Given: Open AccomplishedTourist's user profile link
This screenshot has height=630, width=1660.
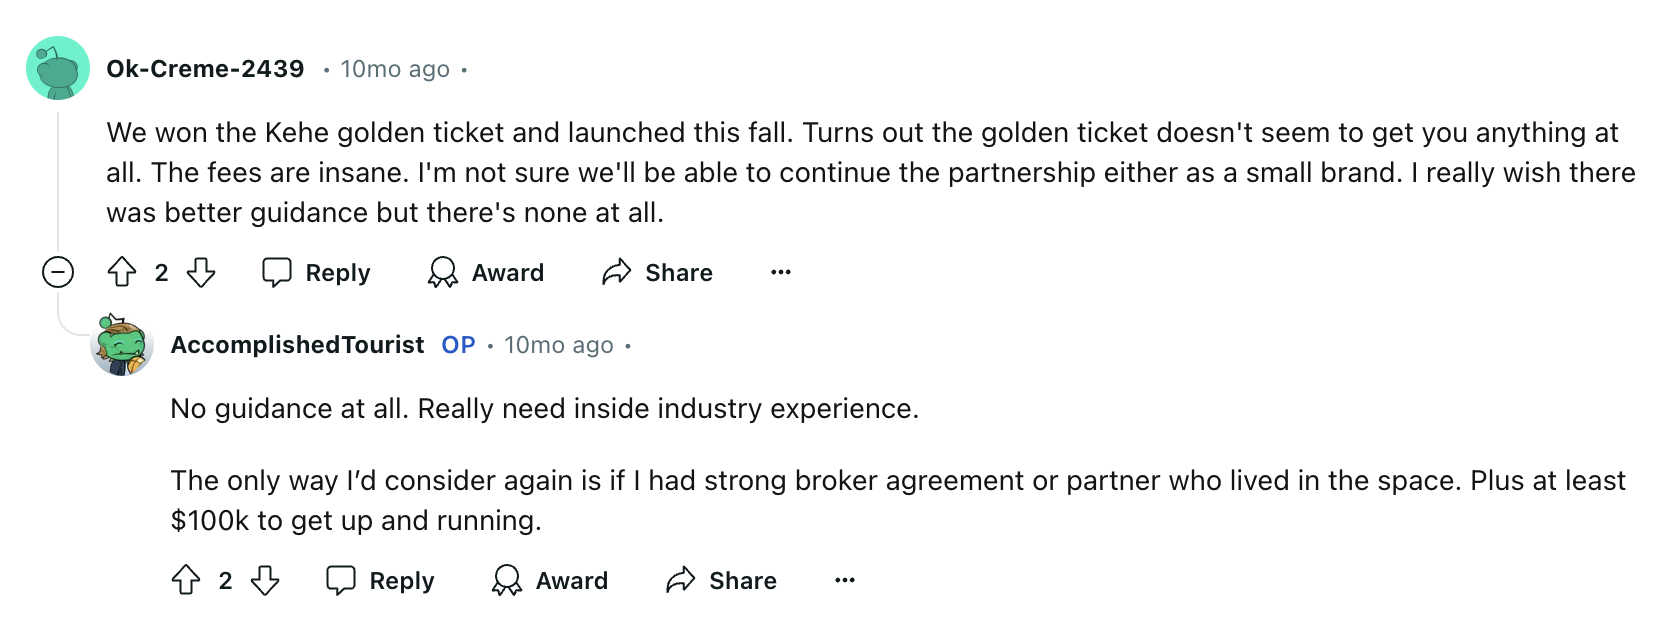Looking at the screenshot, I should click(297, 345).
